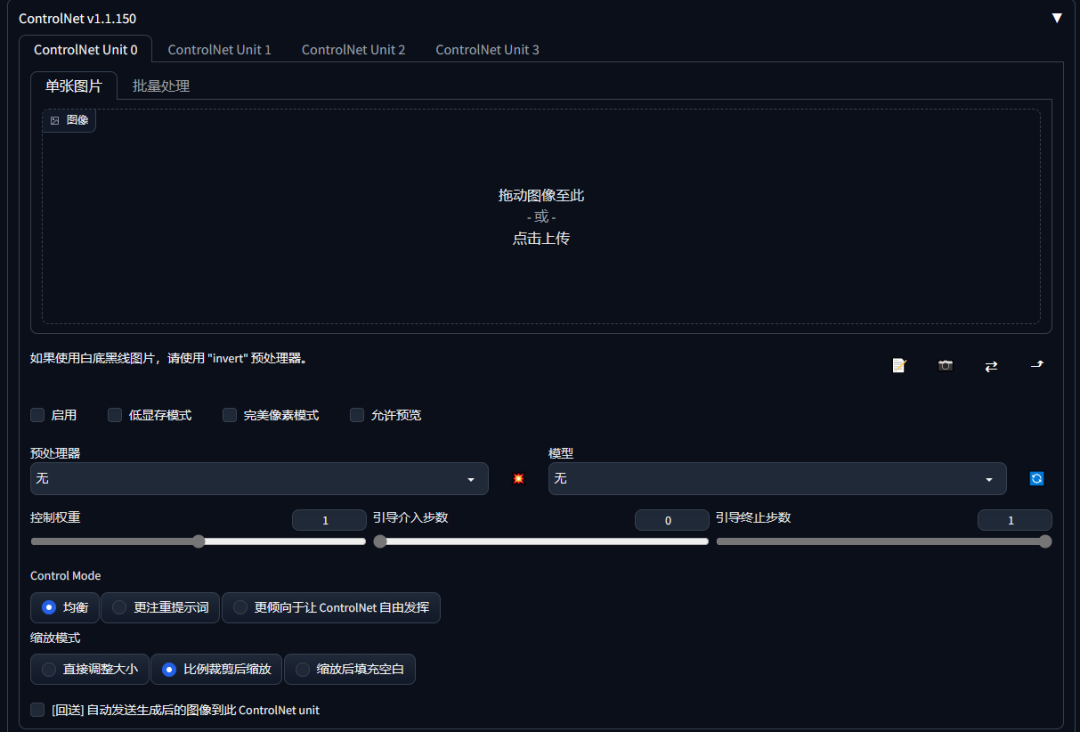
Task: Click the curved arrow send-dimensions icon
Action: coord(1037,365)
